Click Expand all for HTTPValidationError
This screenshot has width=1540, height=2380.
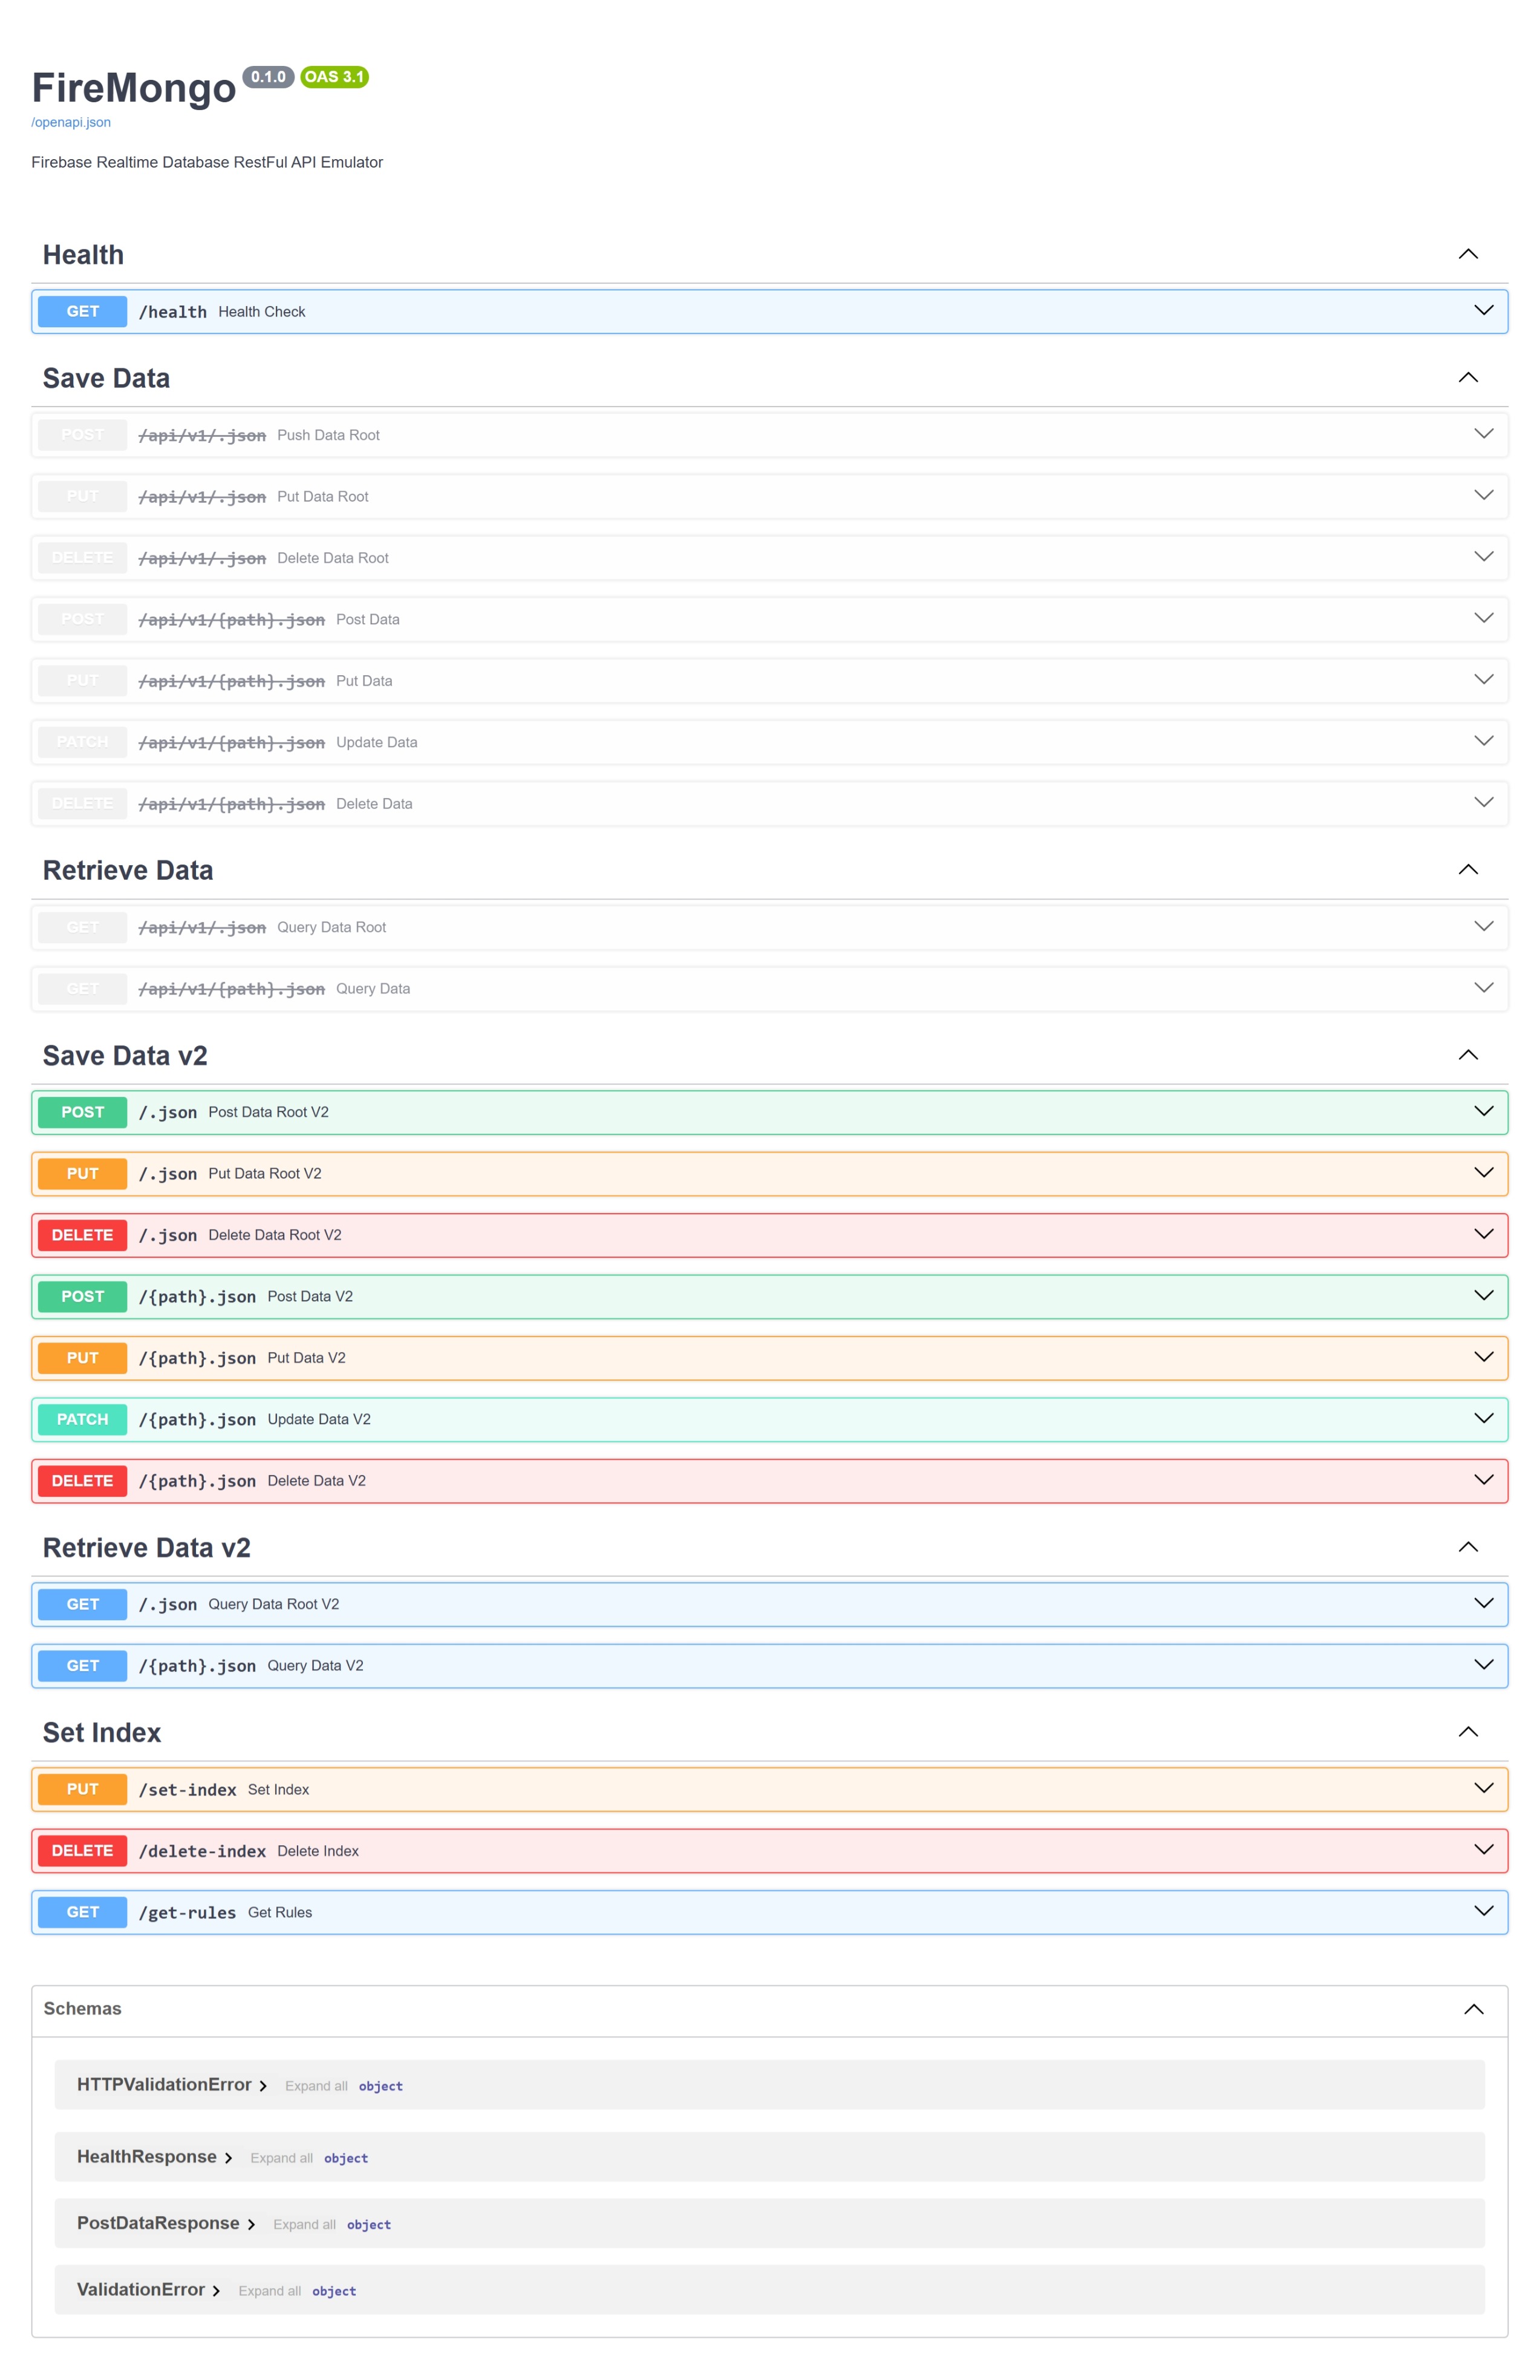pos(316,2086)
